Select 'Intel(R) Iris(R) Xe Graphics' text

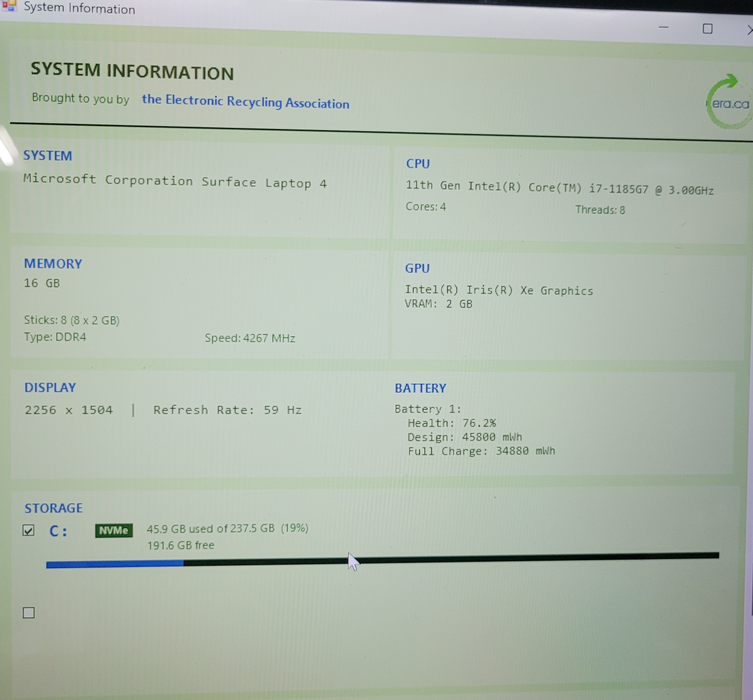(x=499, y=290)
